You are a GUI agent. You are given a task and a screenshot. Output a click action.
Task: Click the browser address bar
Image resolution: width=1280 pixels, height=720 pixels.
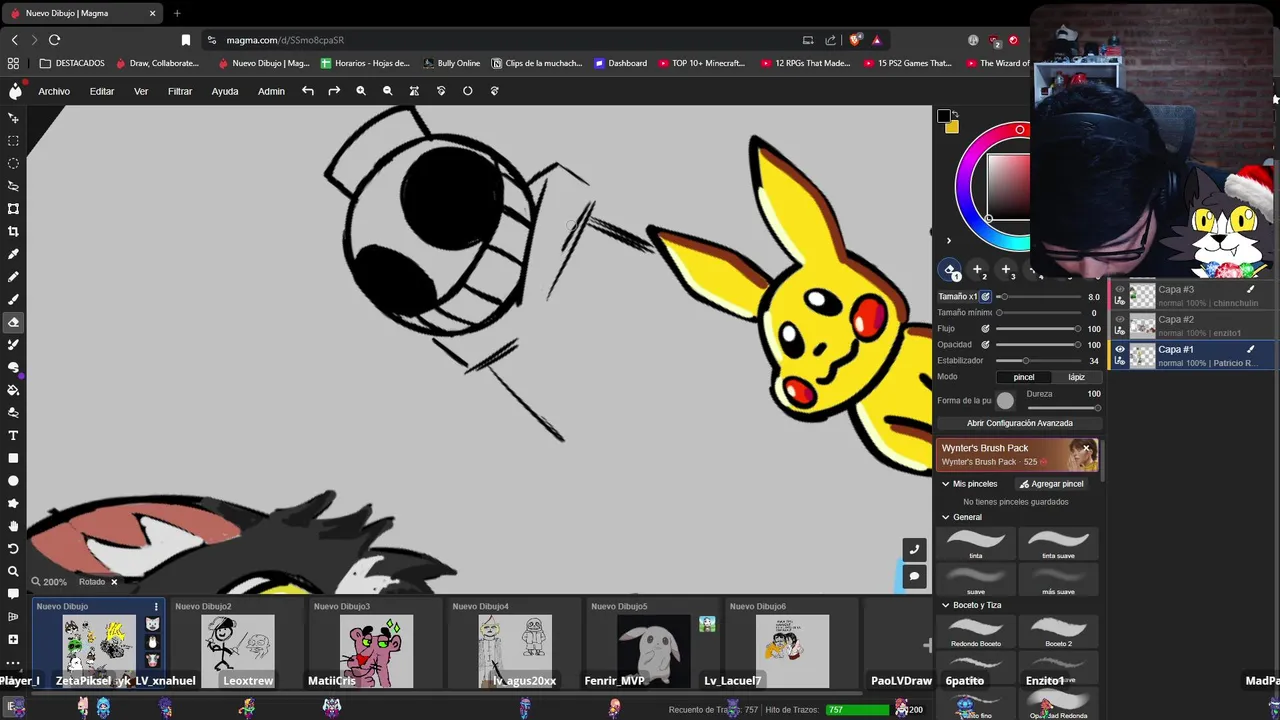pyautogui.click(x=500, y=40)
